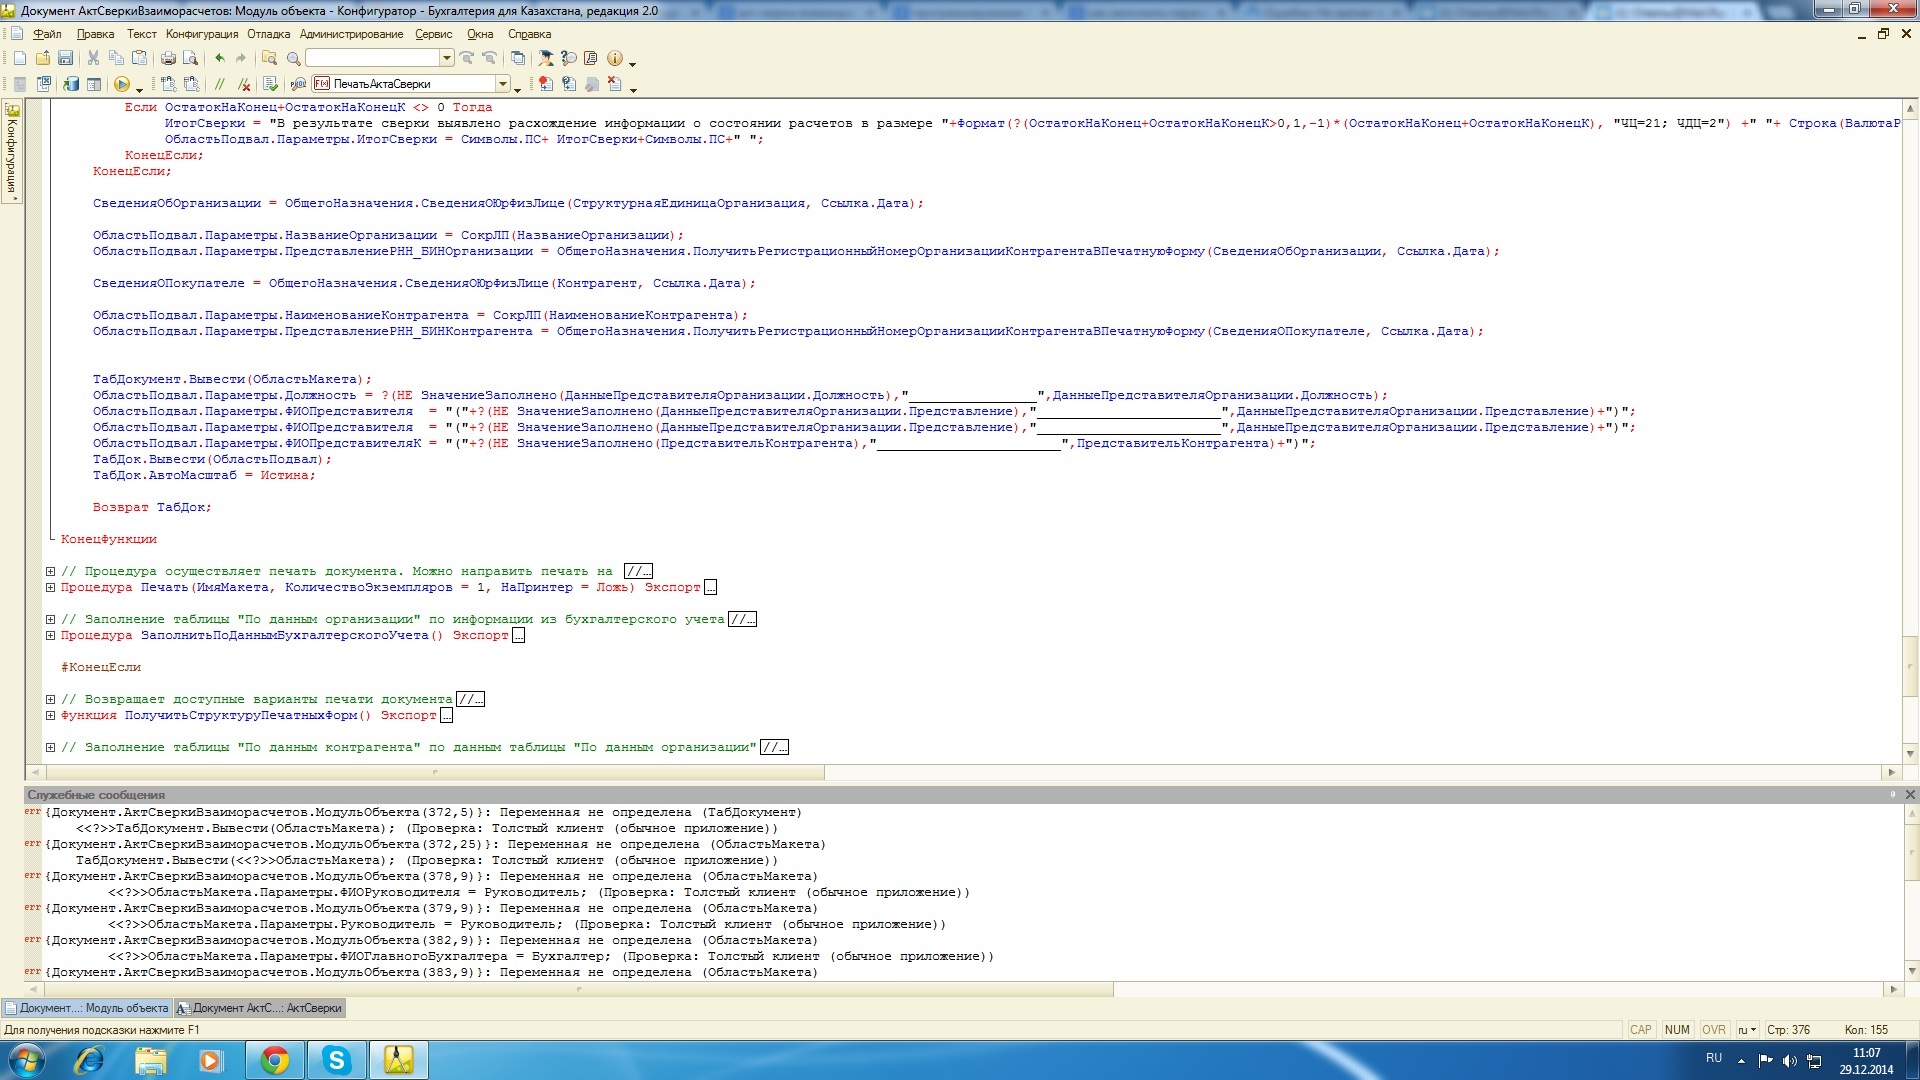The height and width of the screenshot is (1080, 1920).
Task: Expand Процедура ЗаполнитьПоДаннымБухгалтерскогоУчета block
Action: point(50,635)
